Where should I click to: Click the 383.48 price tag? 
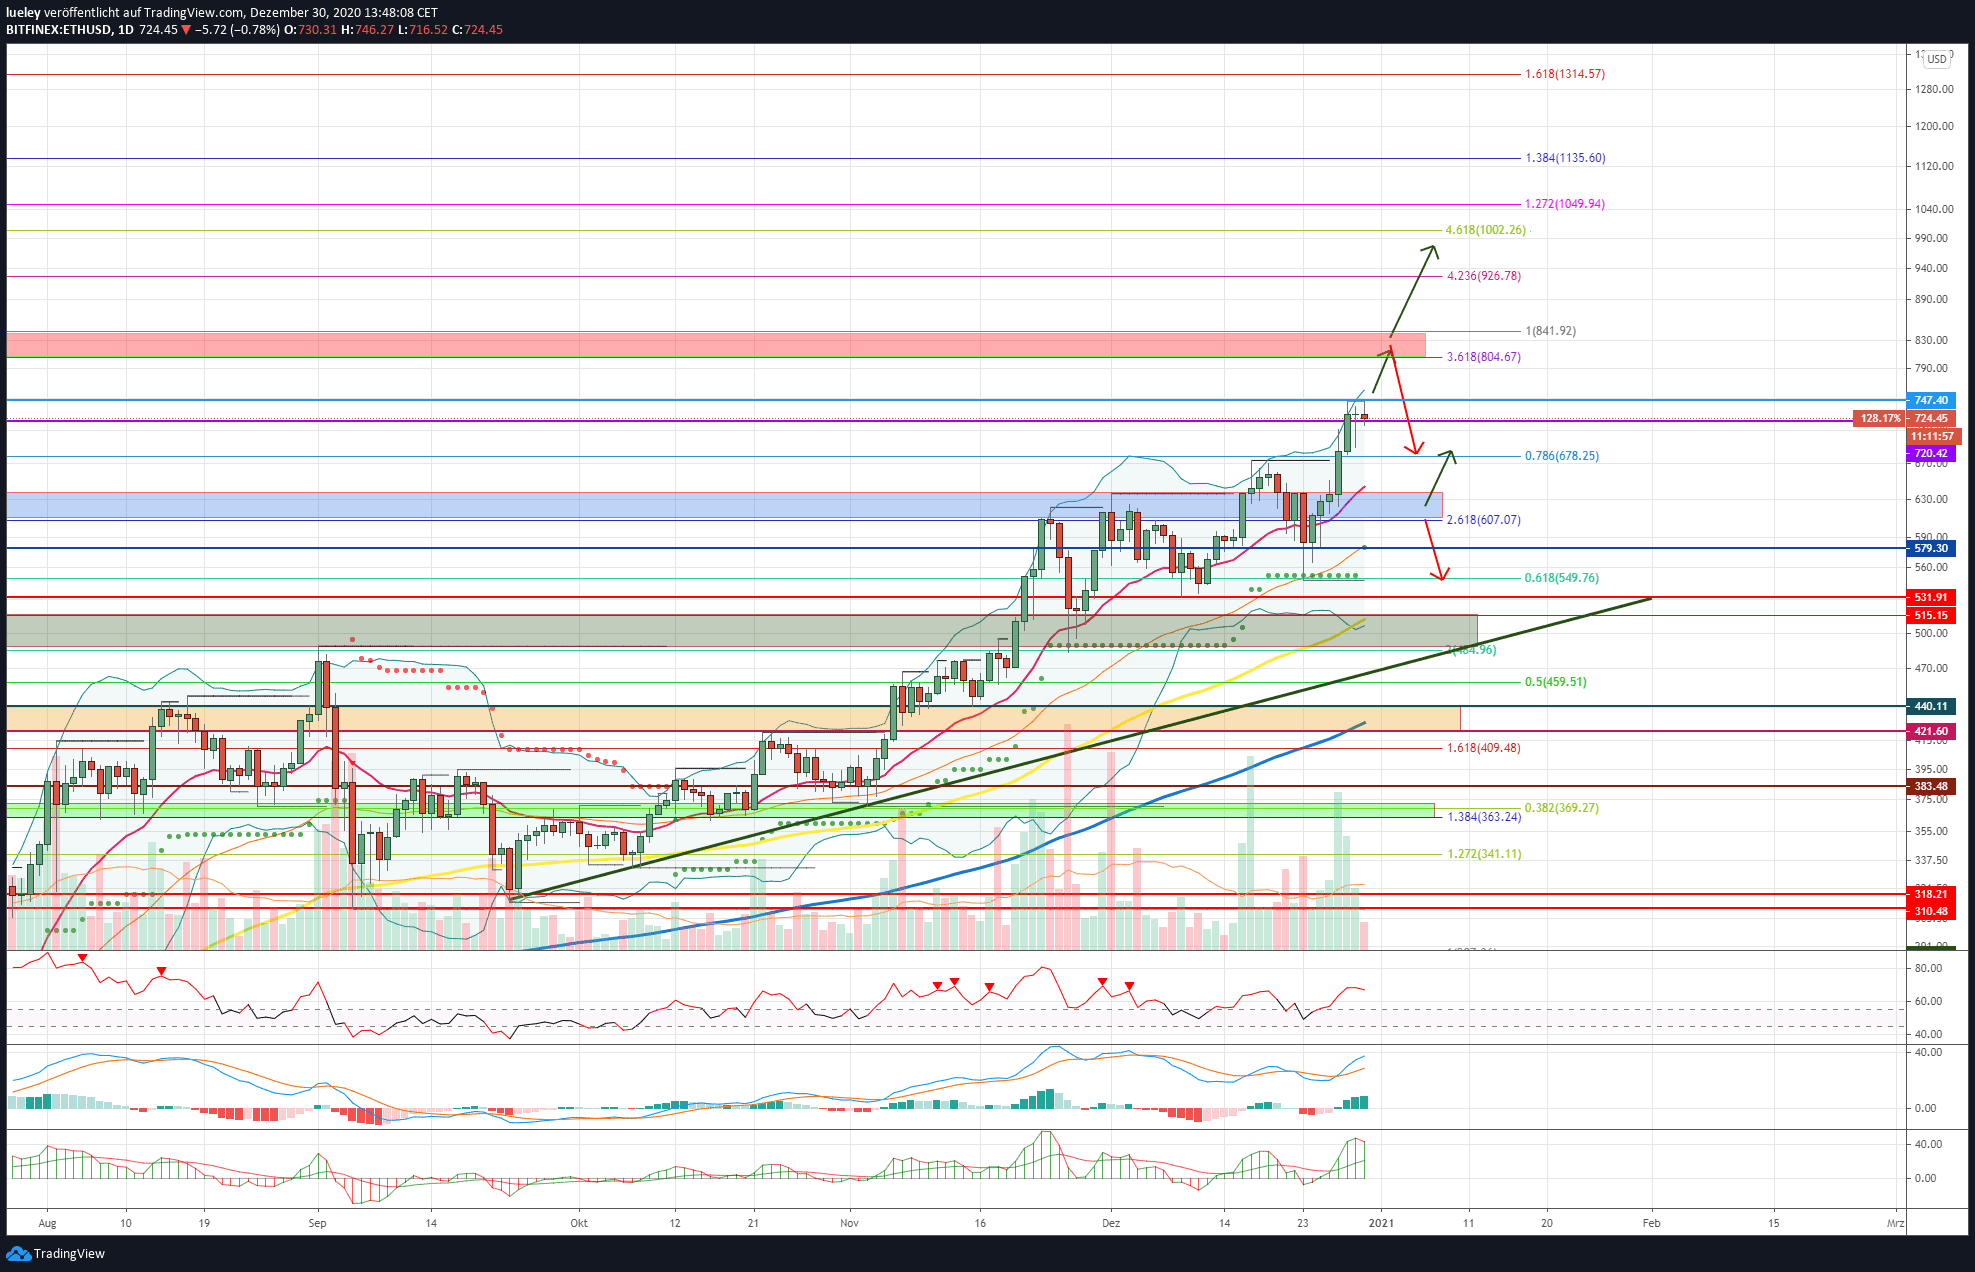(x=1931, y=786)
